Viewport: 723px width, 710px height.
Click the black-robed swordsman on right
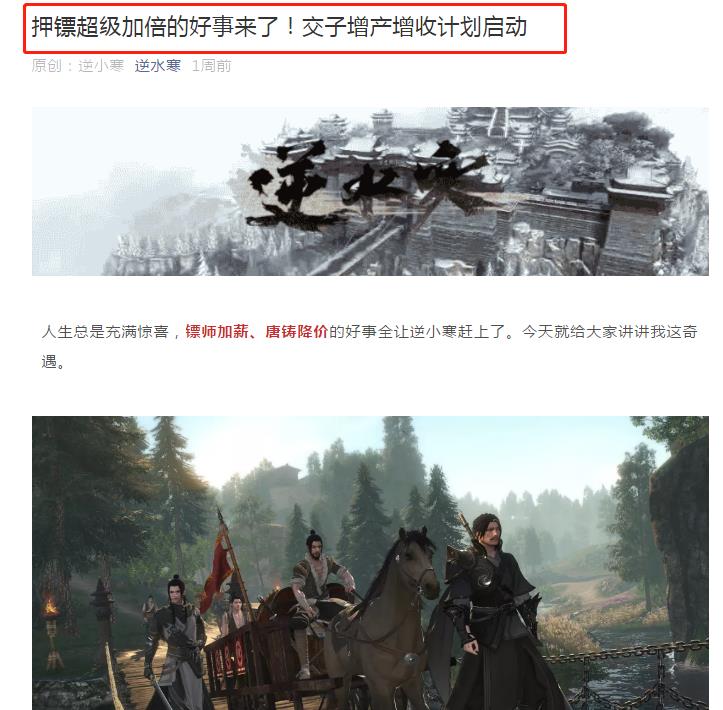click(x=493, y=613)
